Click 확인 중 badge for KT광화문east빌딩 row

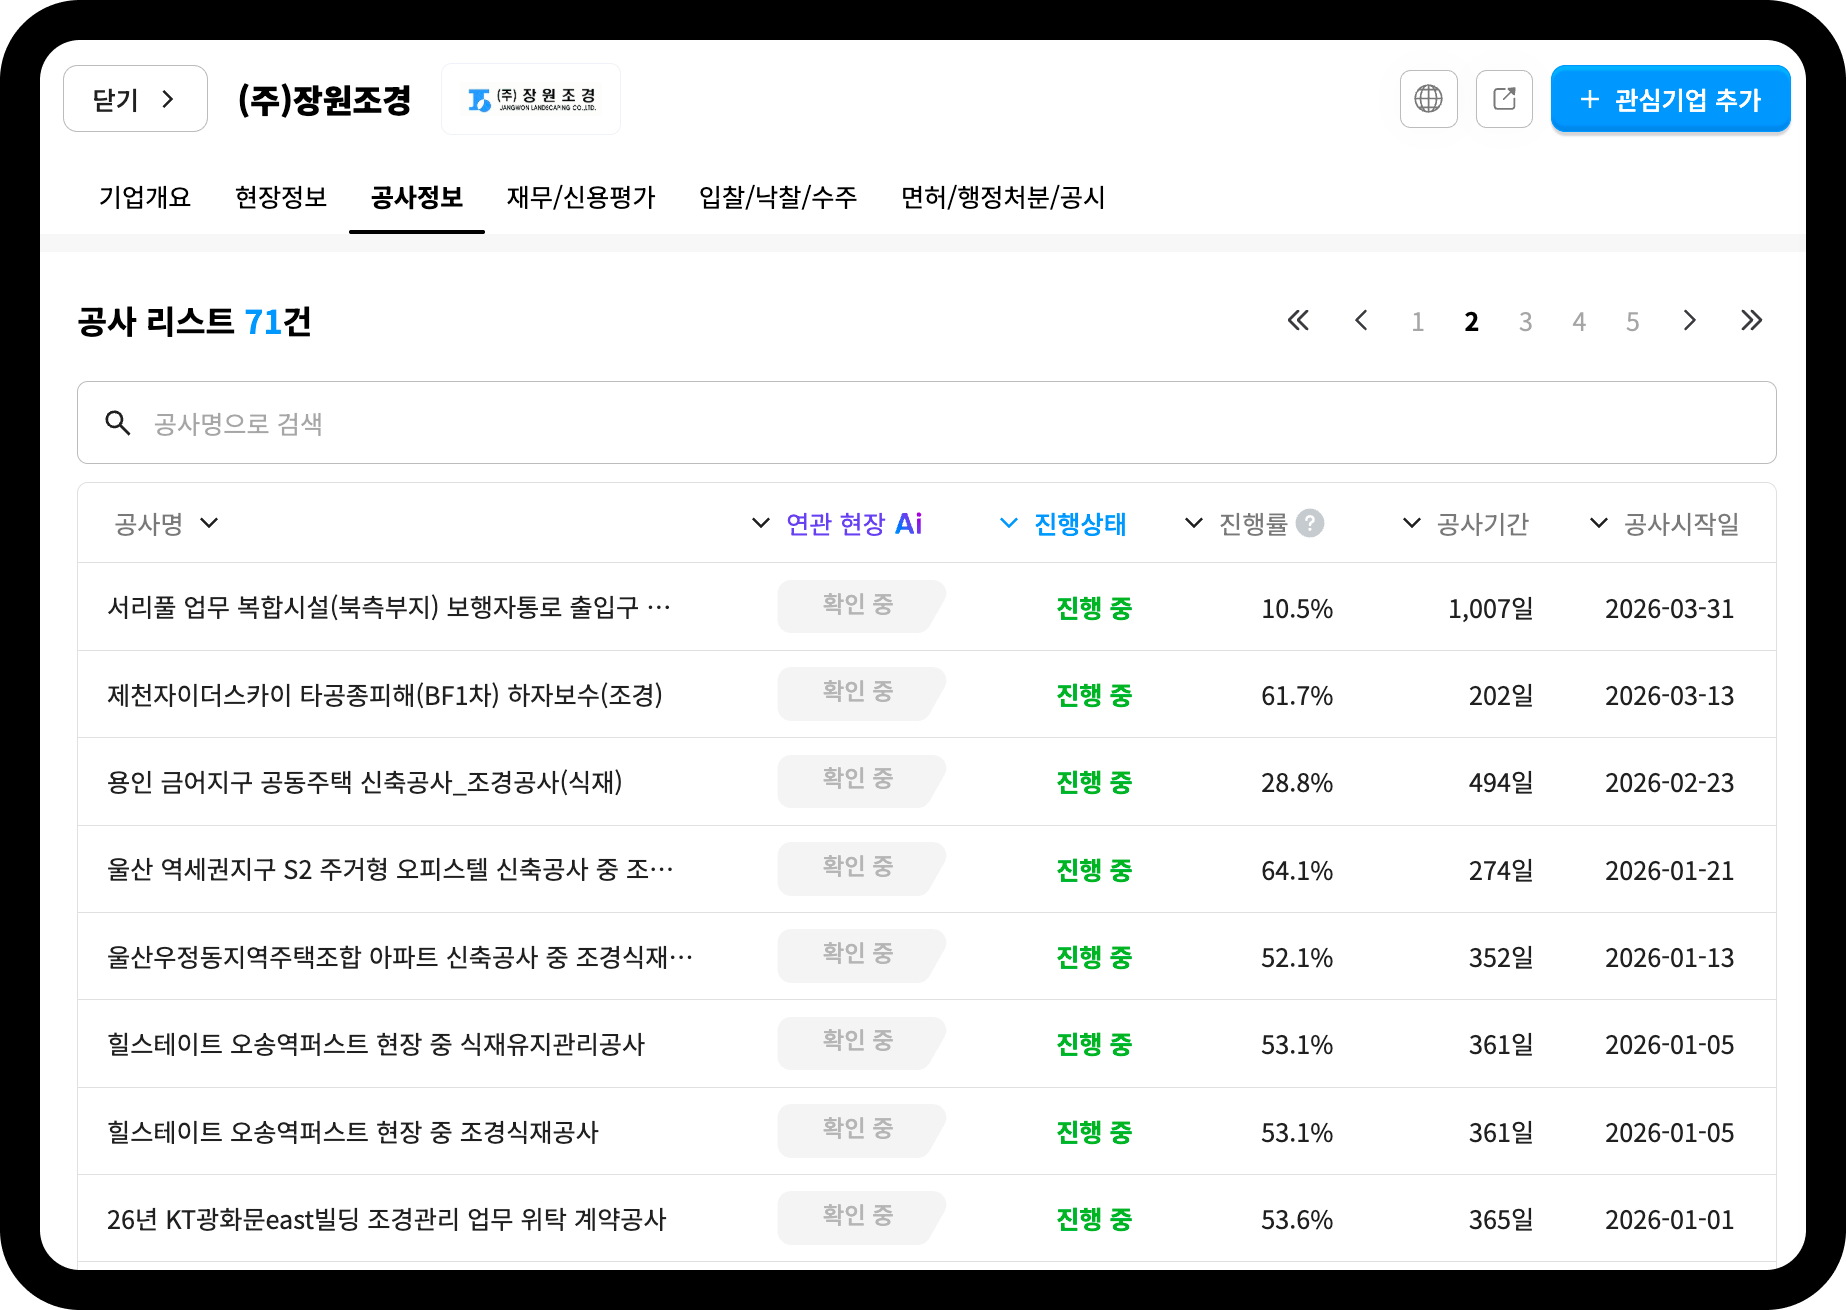(x=861, y=1217)
